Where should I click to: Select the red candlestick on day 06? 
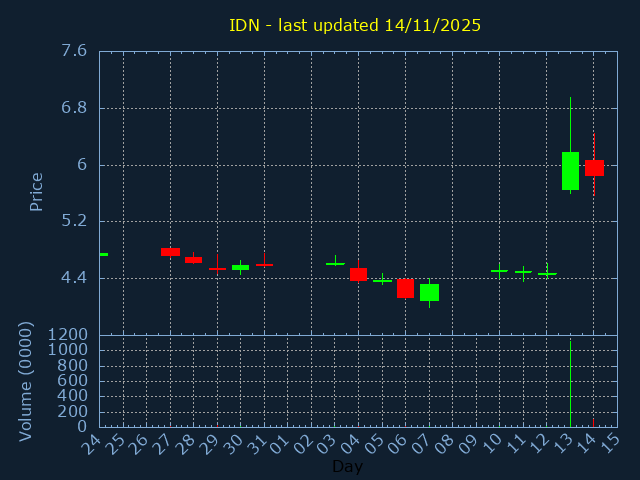pyautogui.click(x=405, y=288)
